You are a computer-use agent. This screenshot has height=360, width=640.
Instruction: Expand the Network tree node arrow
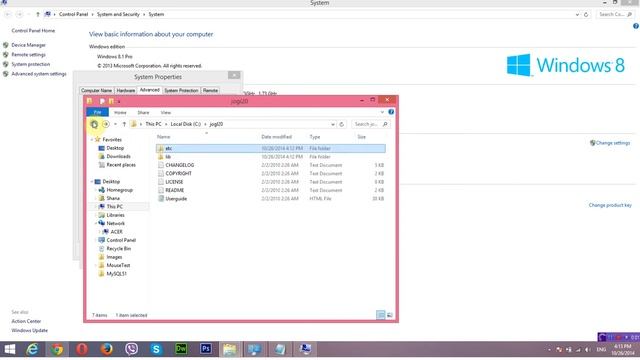coord(96,224)
